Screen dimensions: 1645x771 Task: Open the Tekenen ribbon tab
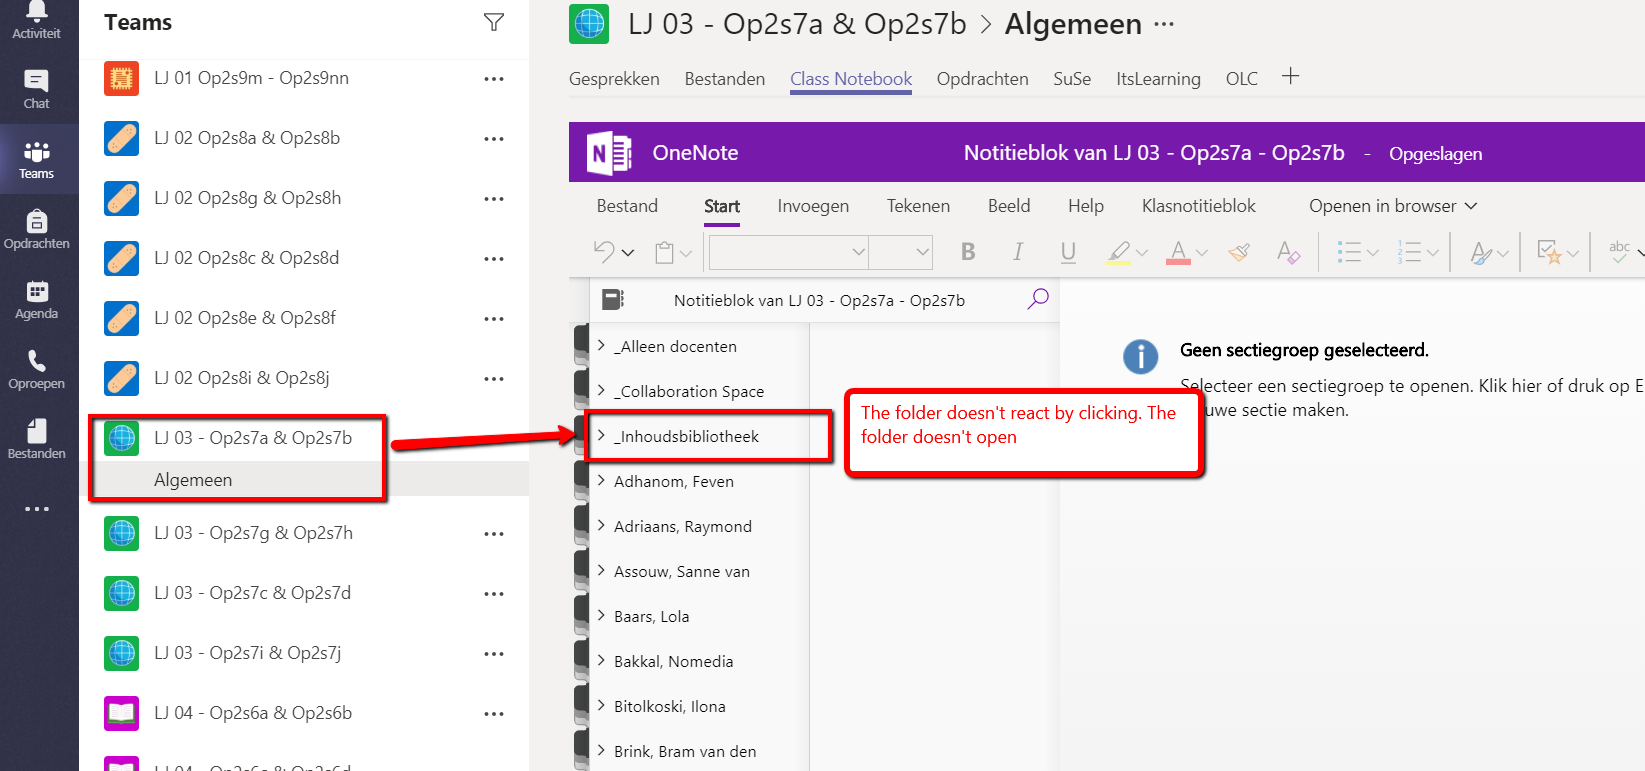(918, 206)
